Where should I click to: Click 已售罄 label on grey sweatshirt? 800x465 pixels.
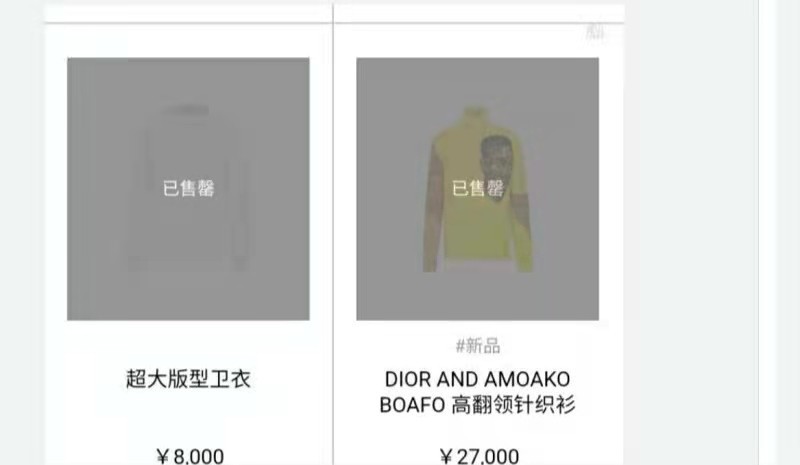188,188
